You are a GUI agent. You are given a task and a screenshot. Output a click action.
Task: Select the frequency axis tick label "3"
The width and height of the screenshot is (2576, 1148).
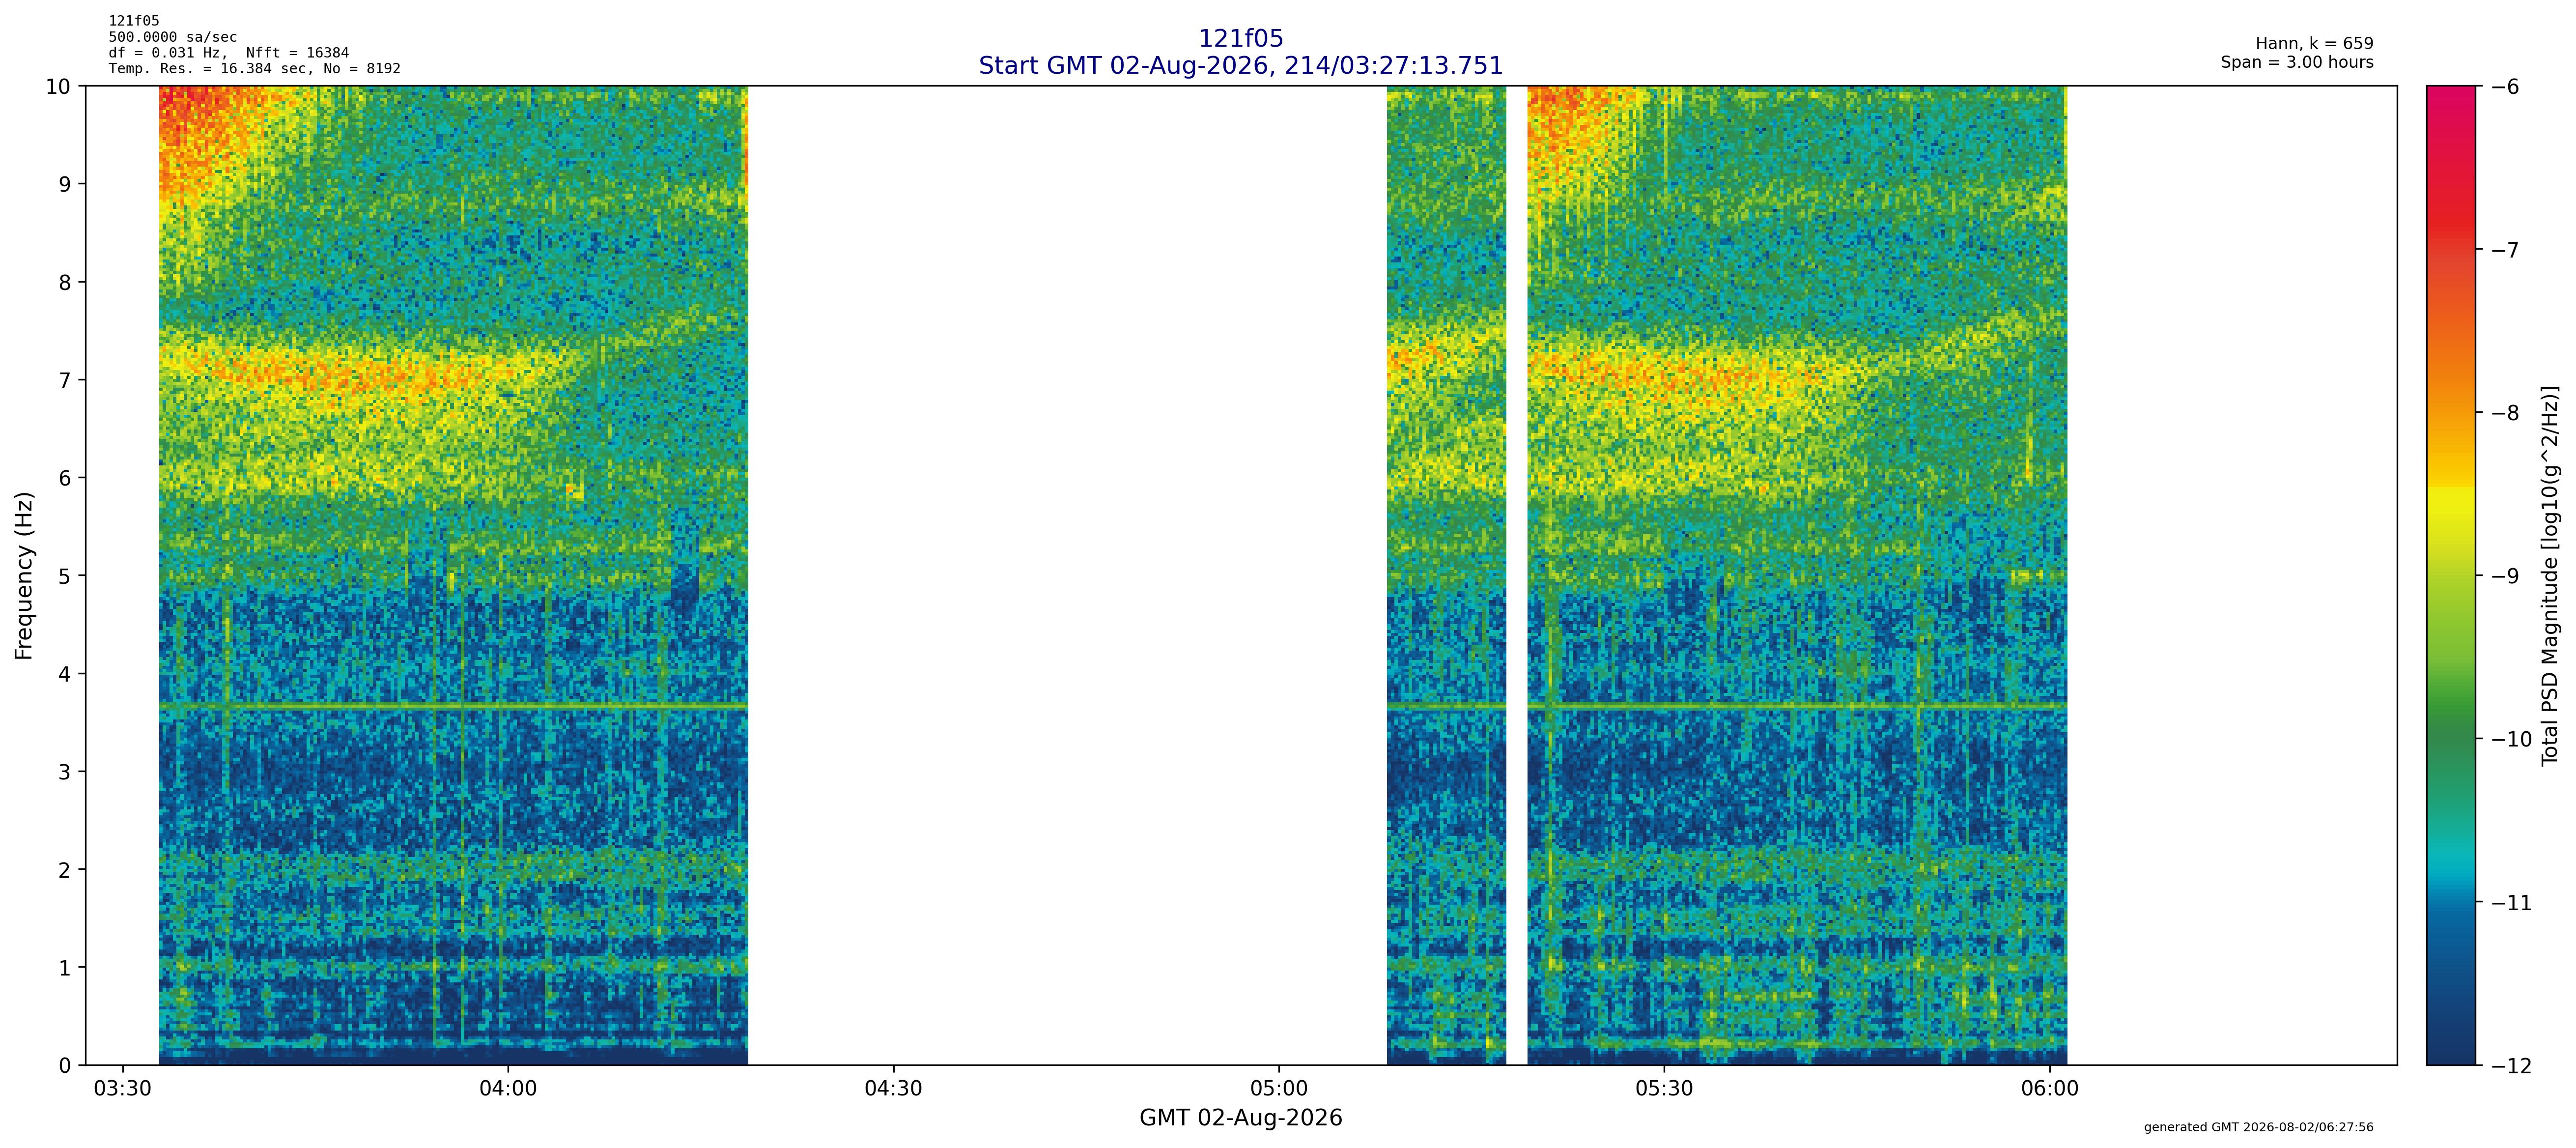tap(65, 772)
